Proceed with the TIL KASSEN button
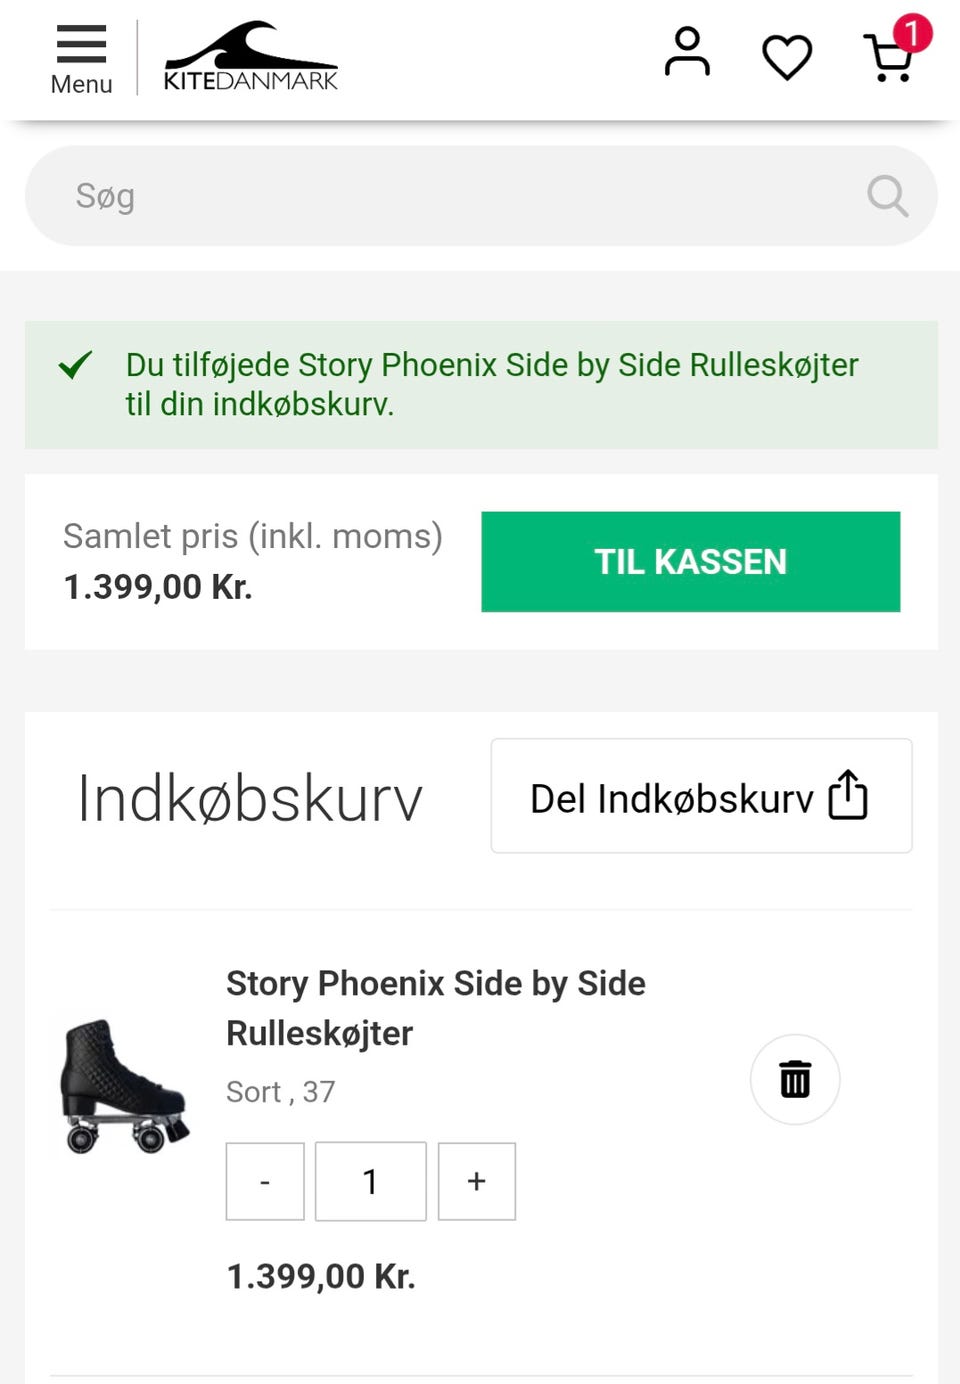 [x=690, y=562]
